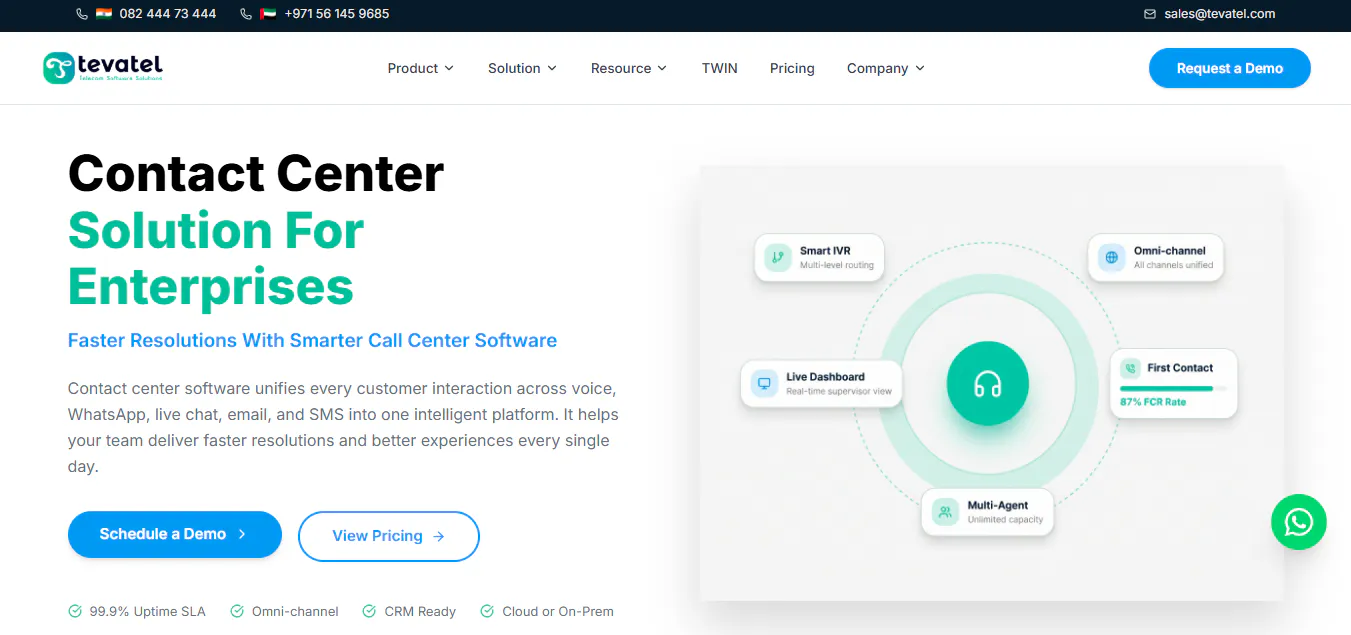Select the Omni-channel card title
This screenshot has height=635, width=1351.
pos(1169,251)
